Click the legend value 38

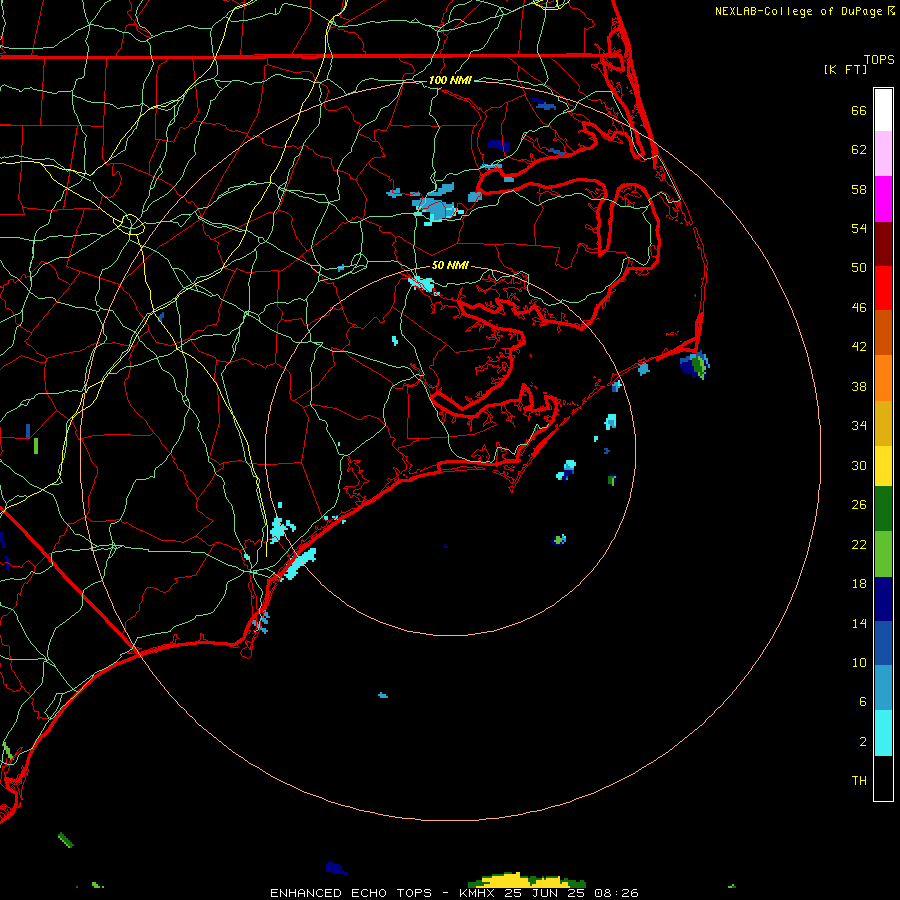click(859, 386)
